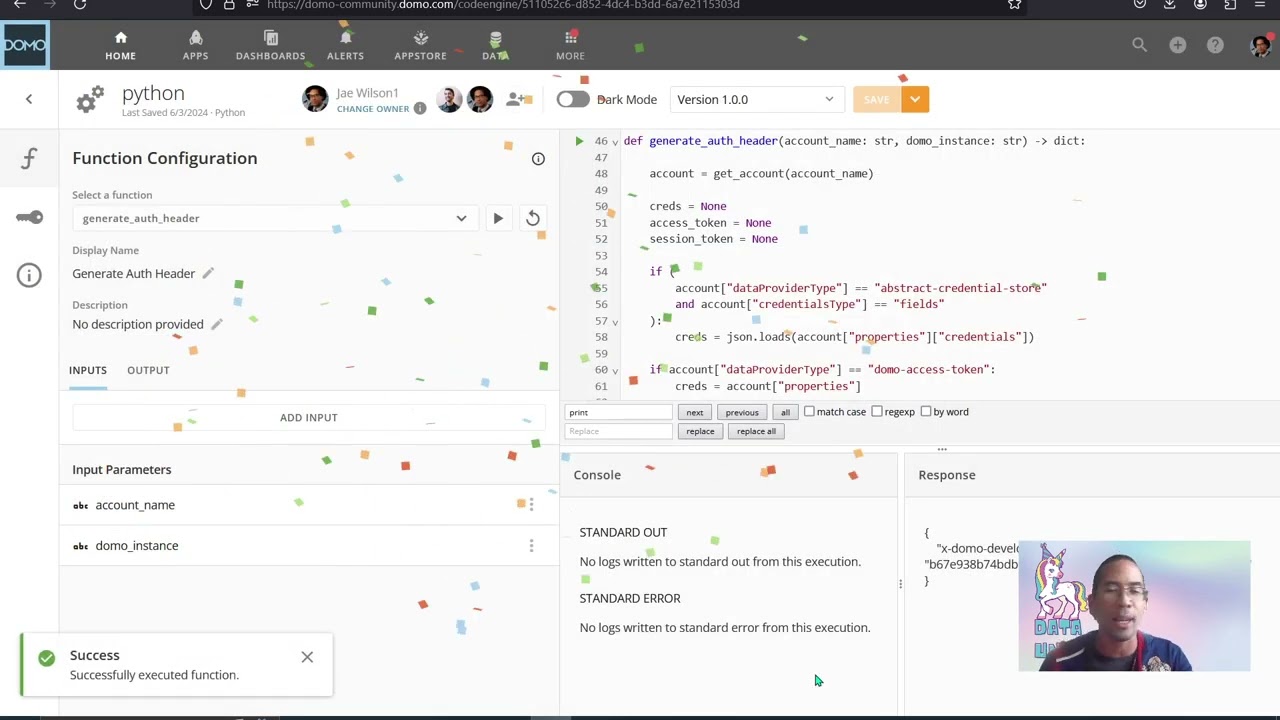This screenshot has width=1280, height=720.
Task: Click the Replace input field
Action: coord(618,431)
